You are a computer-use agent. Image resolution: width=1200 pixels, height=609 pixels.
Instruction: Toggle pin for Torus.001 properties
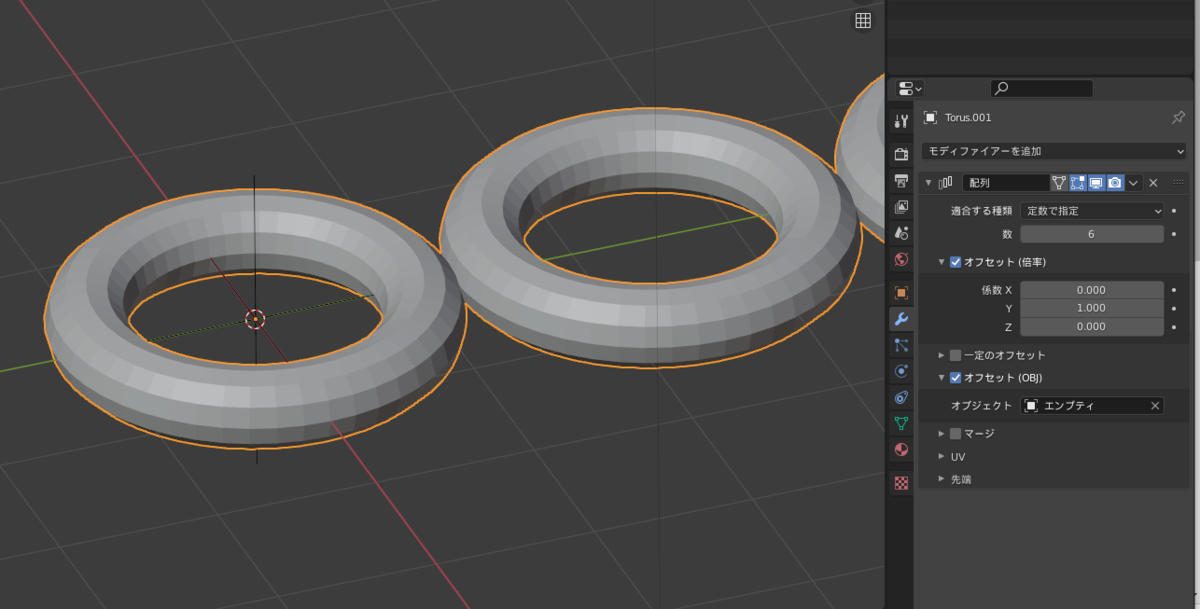click(1177, 117)
